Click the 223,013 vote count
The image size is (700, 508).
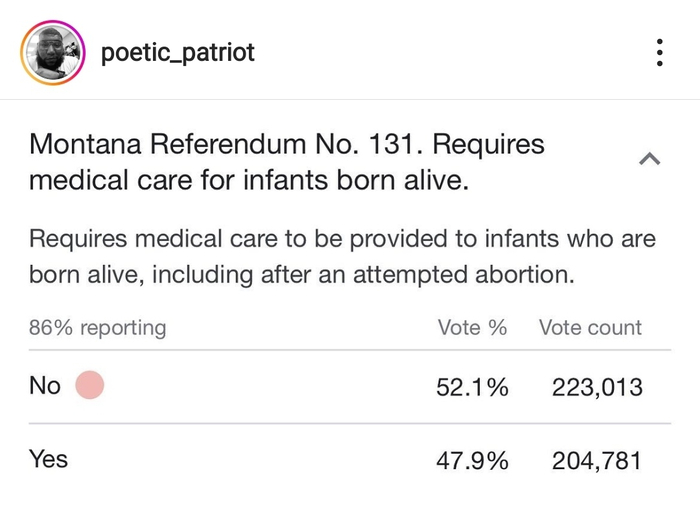[x=596, y=388]
